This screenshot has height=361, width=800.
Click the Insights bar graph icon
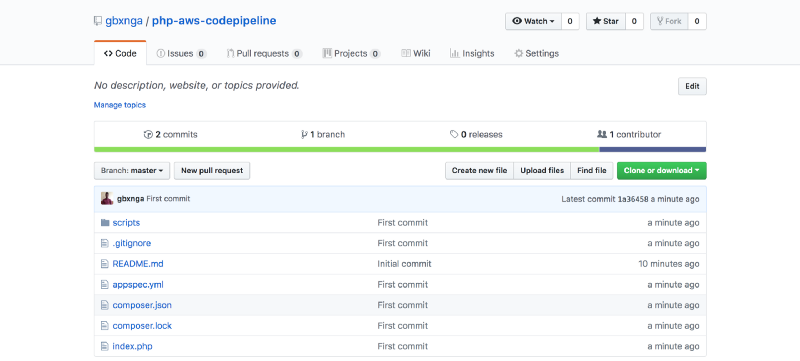coord(455,53)
